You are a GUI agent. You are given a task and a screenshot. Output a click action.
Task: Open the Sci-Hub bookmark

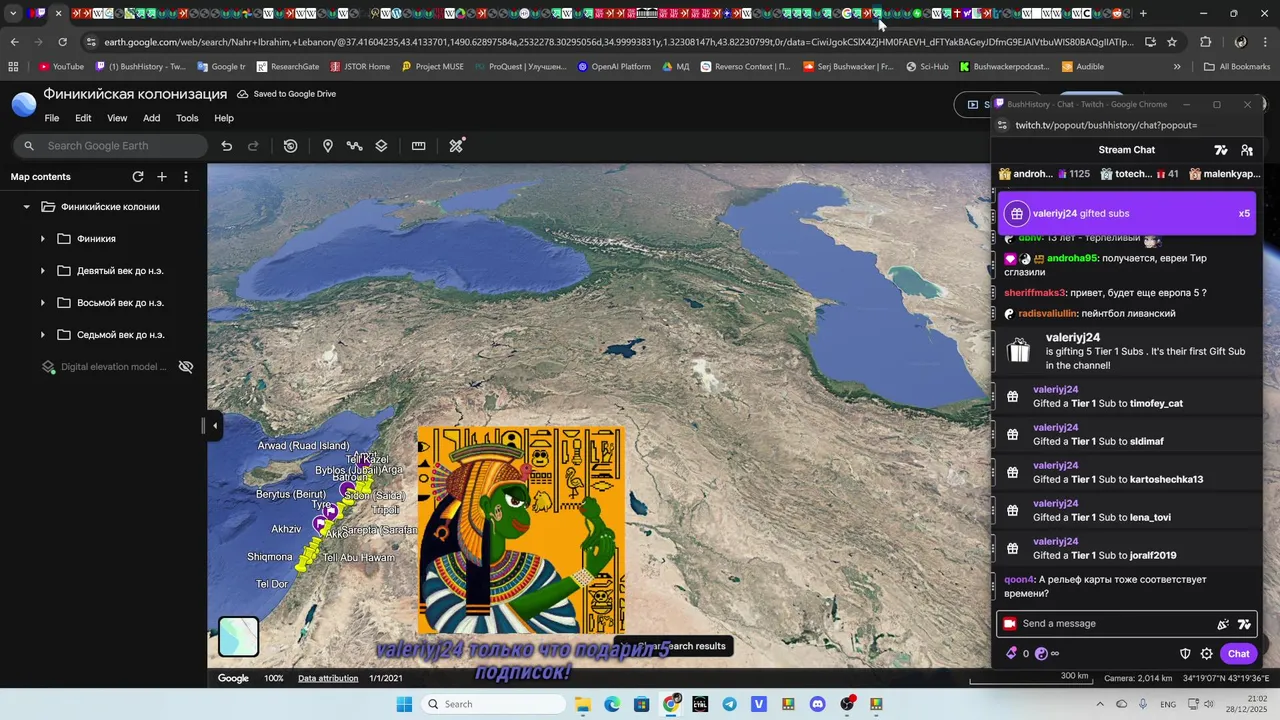[x=927, y=67]
